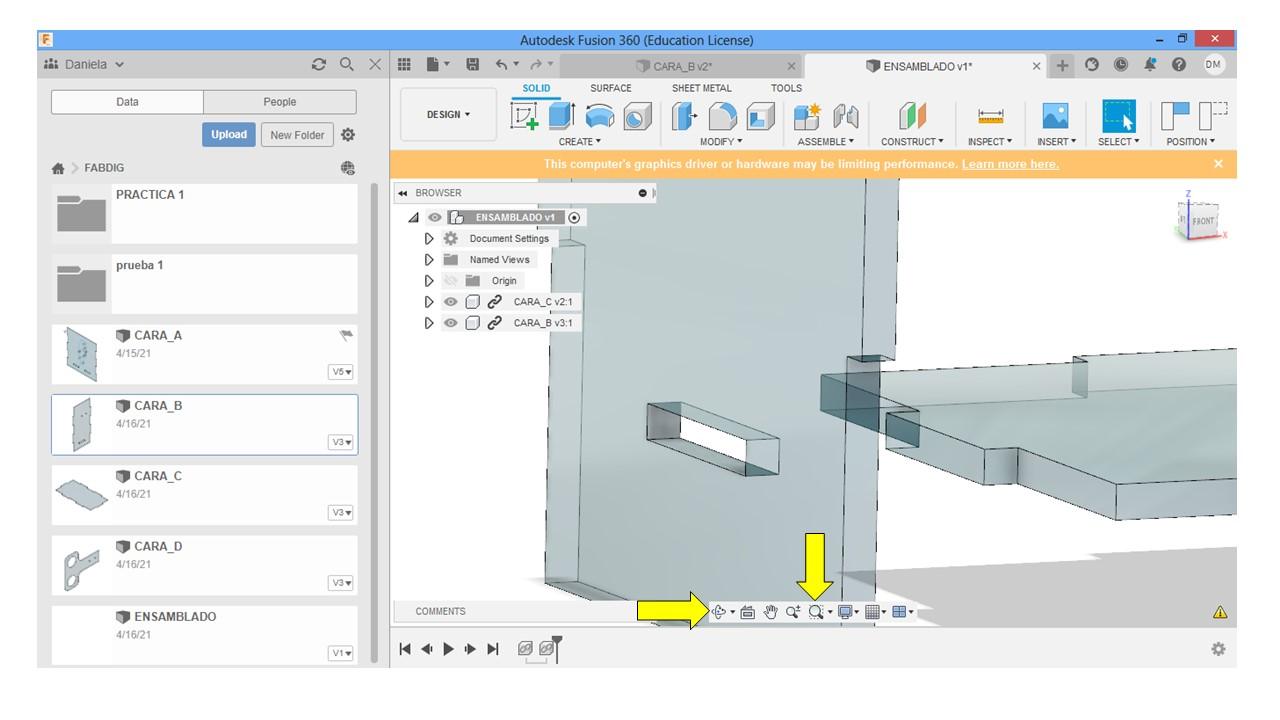Image resolution: width=1280 pixels, height=720 pixels.
Task: Select the Revolve tool
Action: click(599, 116)
